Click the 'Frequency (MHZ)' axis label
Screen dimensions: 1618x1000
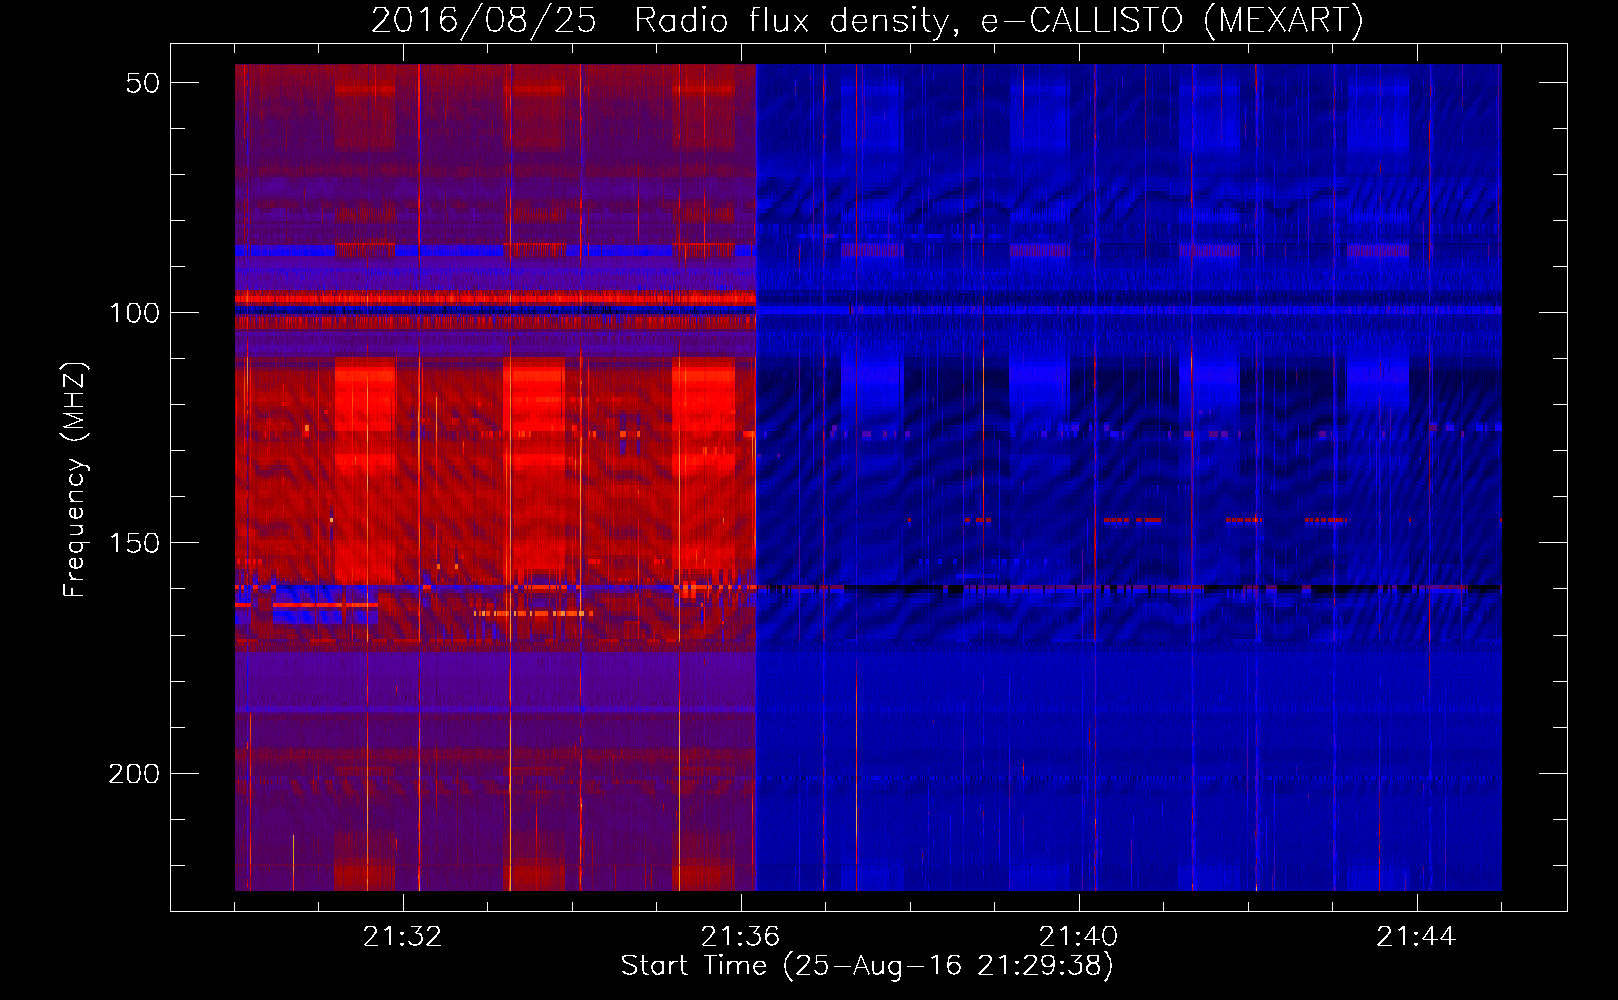(x=75, y=480)
